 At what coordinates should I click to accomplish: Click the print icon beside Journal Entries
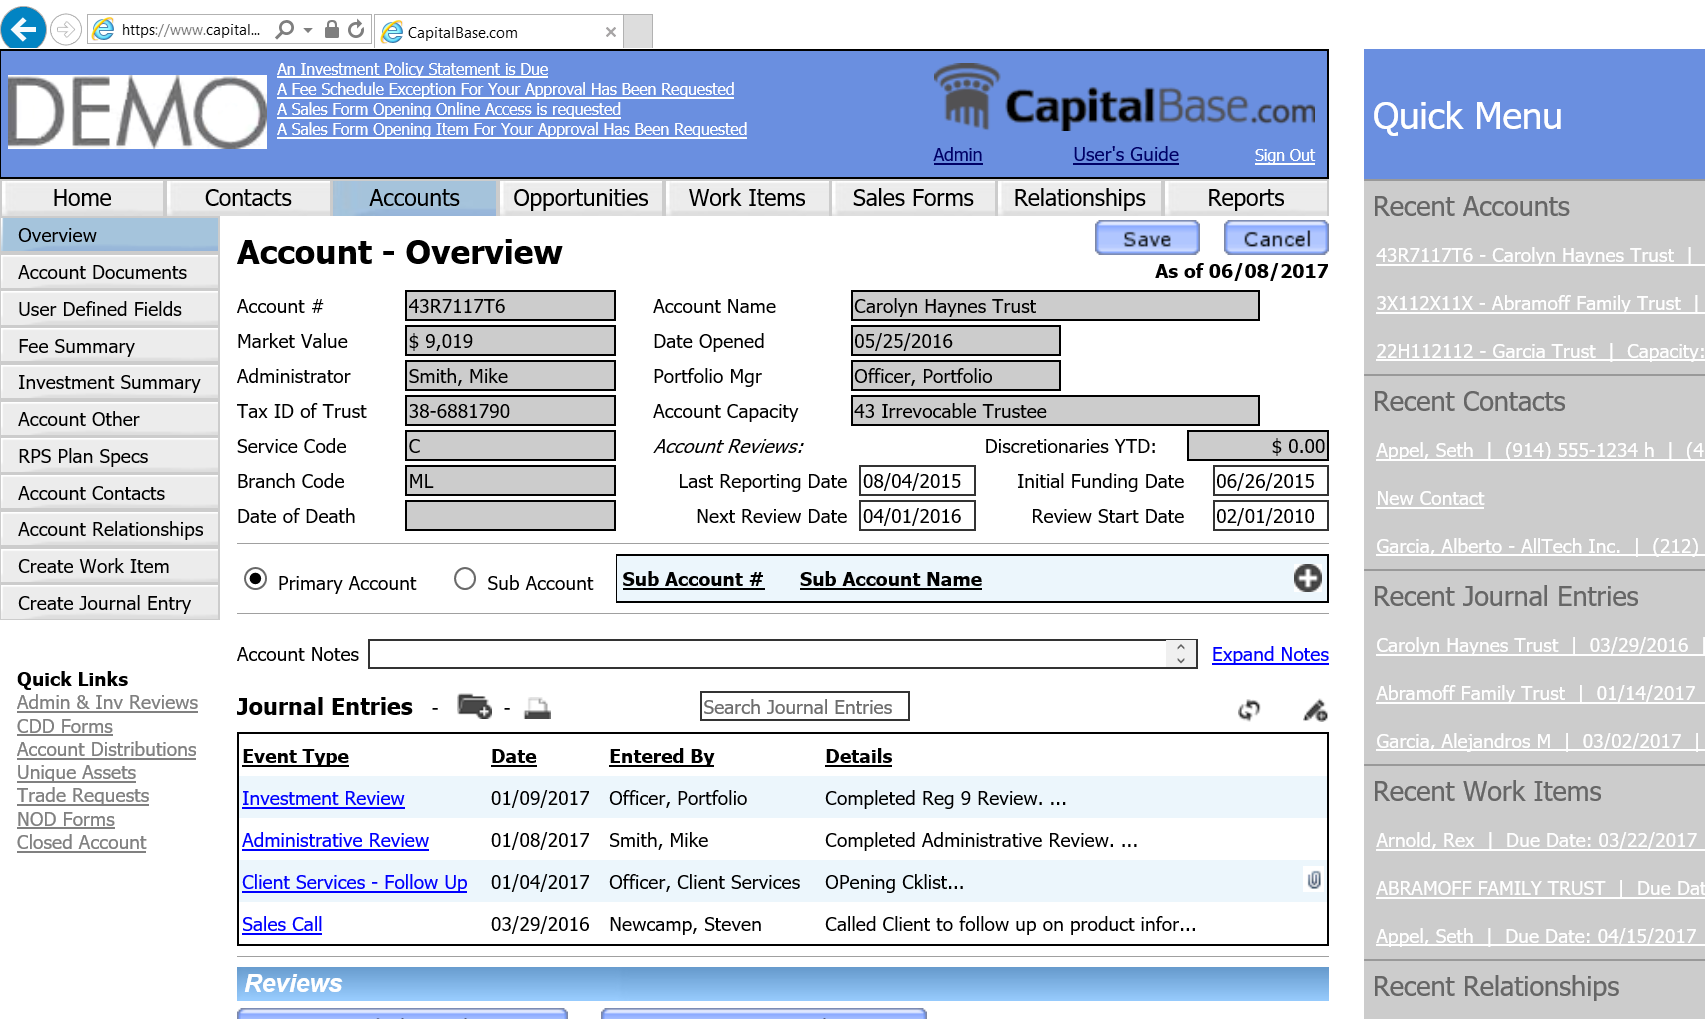point(537,707)
